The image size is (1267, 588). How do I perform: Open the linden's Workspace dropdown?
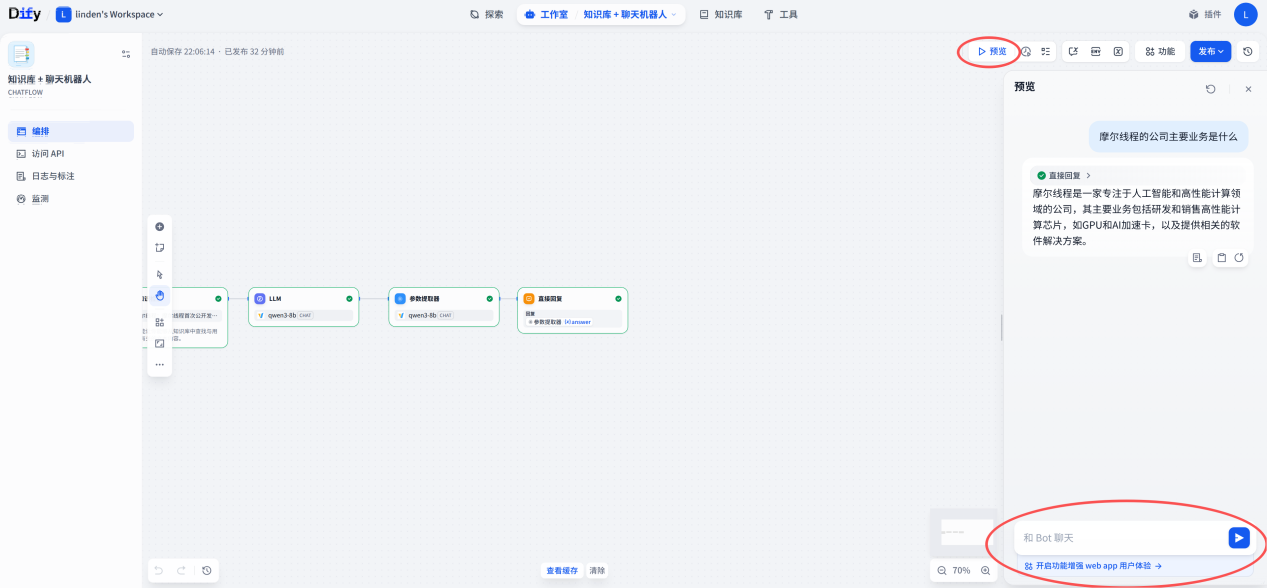(110, 15)
